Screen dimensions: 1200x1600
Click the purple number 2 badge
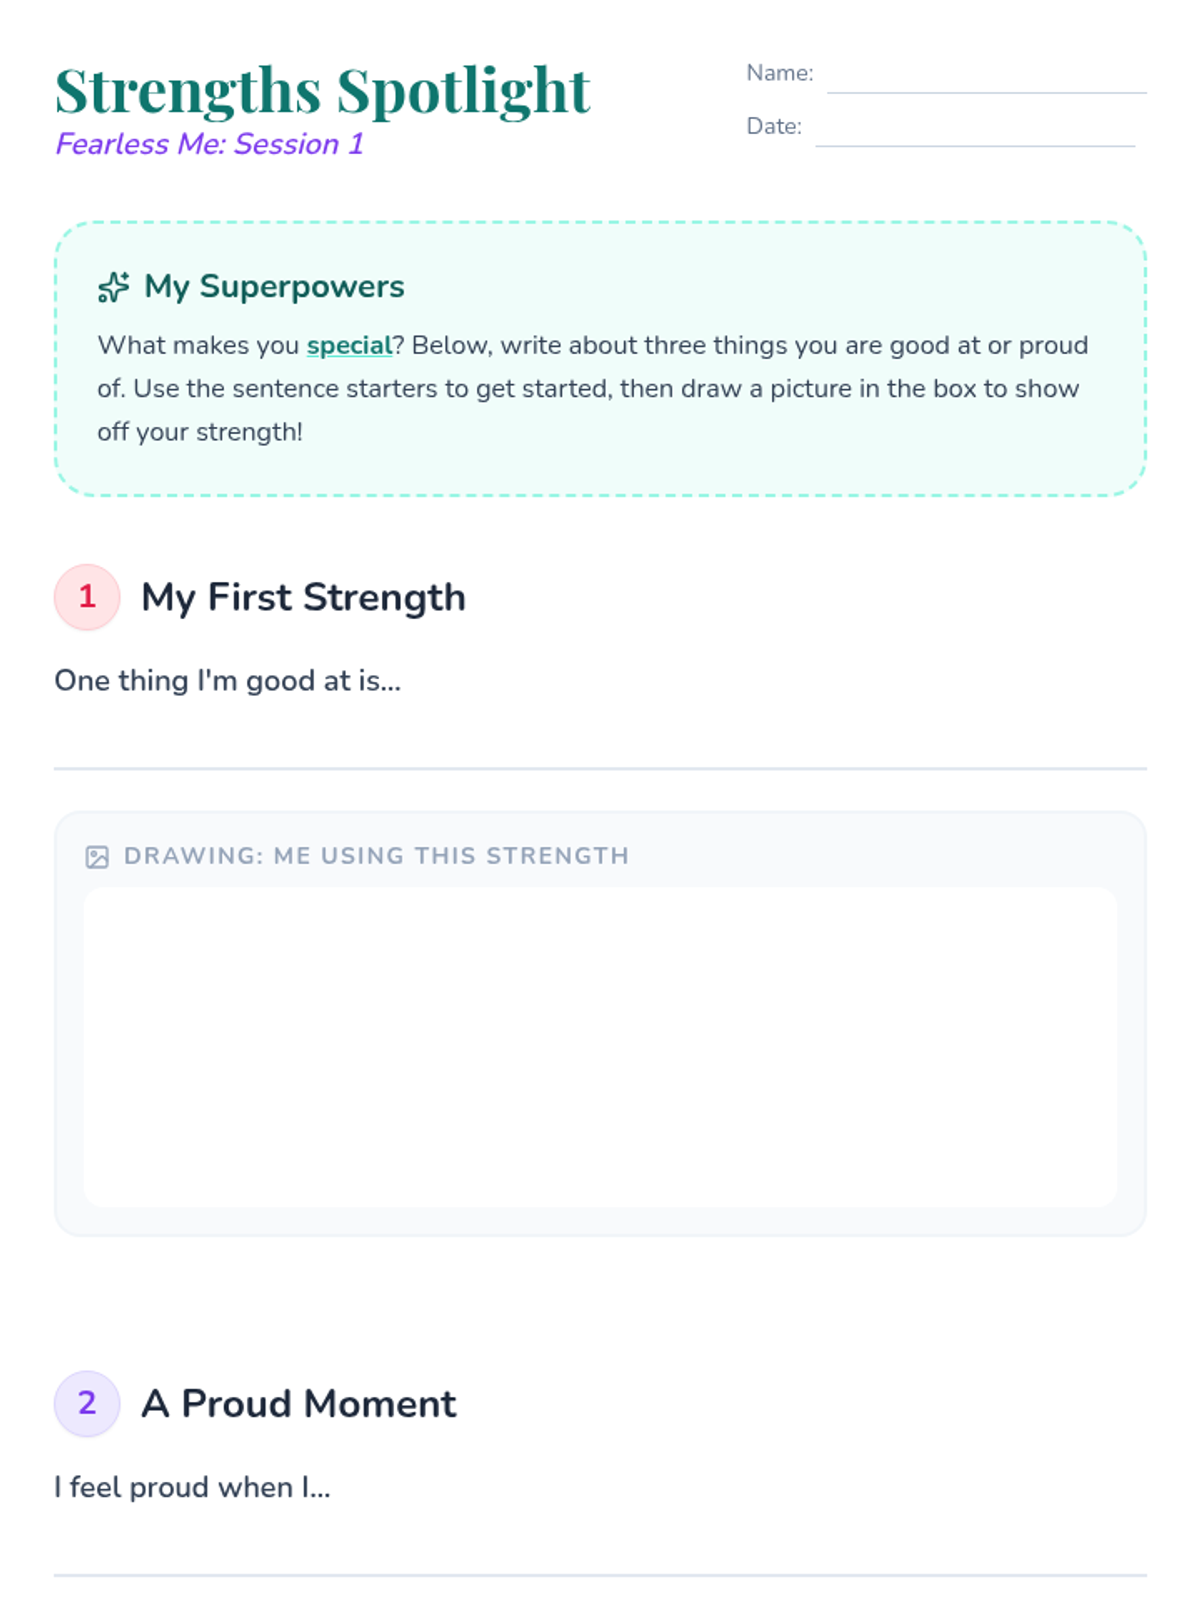(87, 1403)
